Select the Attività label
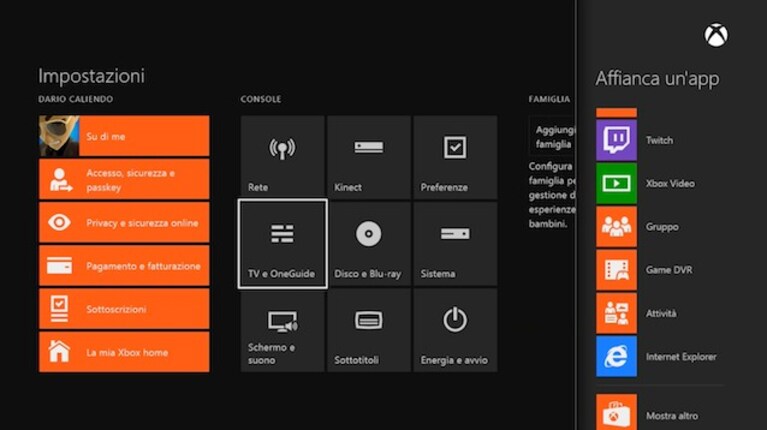The height and width of the screenshot is (430, 767). [x=661, y=313]
